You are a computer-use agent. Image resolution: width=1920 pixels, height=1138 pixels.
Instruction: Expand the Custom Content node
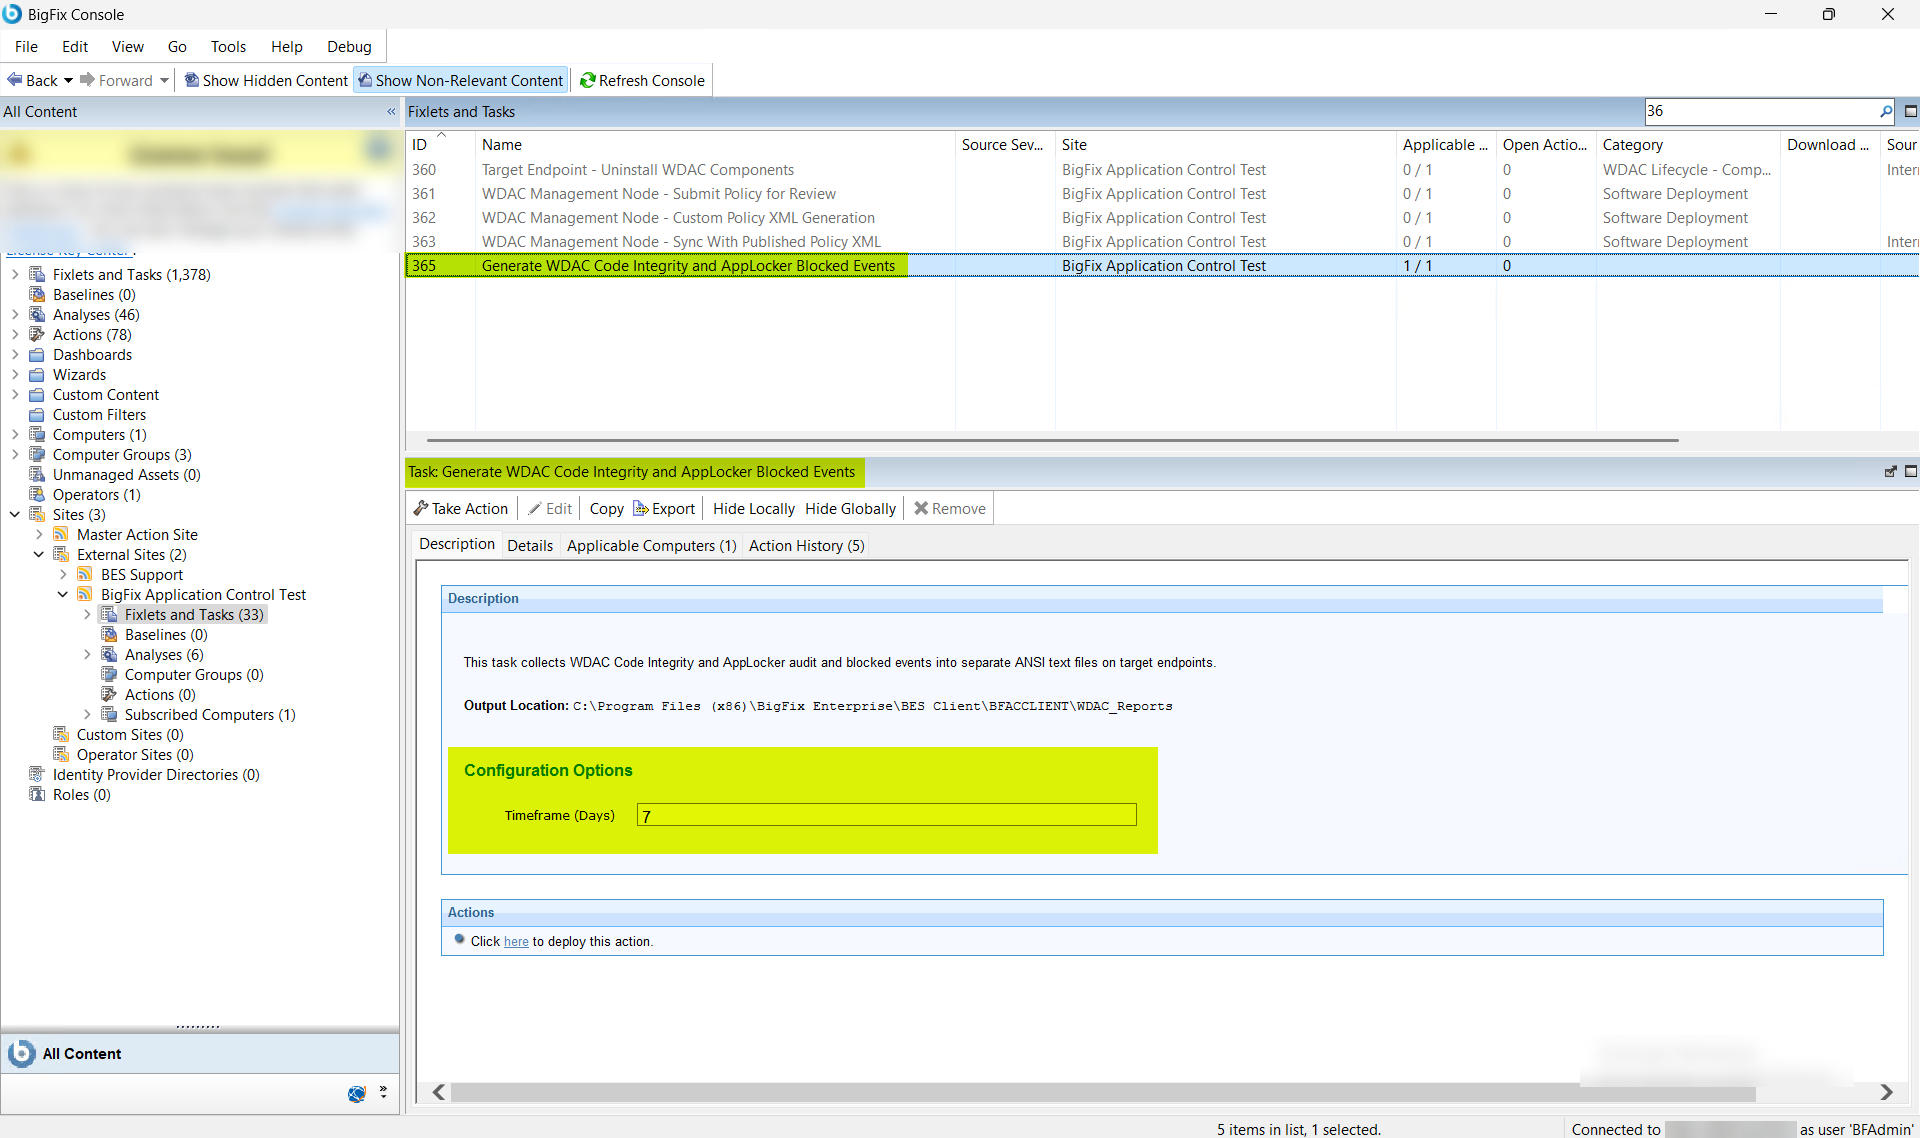pyautogui.click(x=15, y=394)
